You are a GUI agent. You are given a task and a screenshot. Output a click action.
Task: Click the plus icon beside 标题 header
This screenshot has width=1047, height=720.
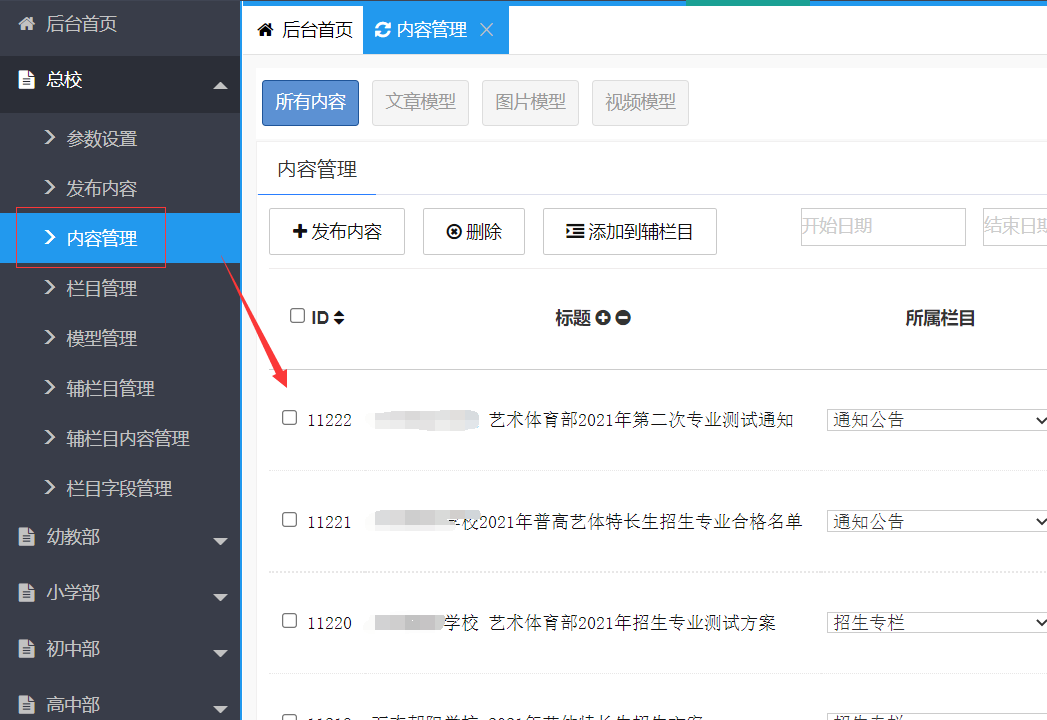click(603, 318)
